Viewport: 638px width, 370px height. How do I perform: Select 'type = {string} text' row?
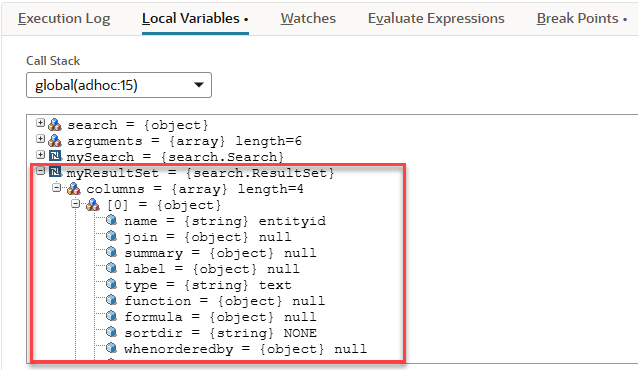point(208,285)
